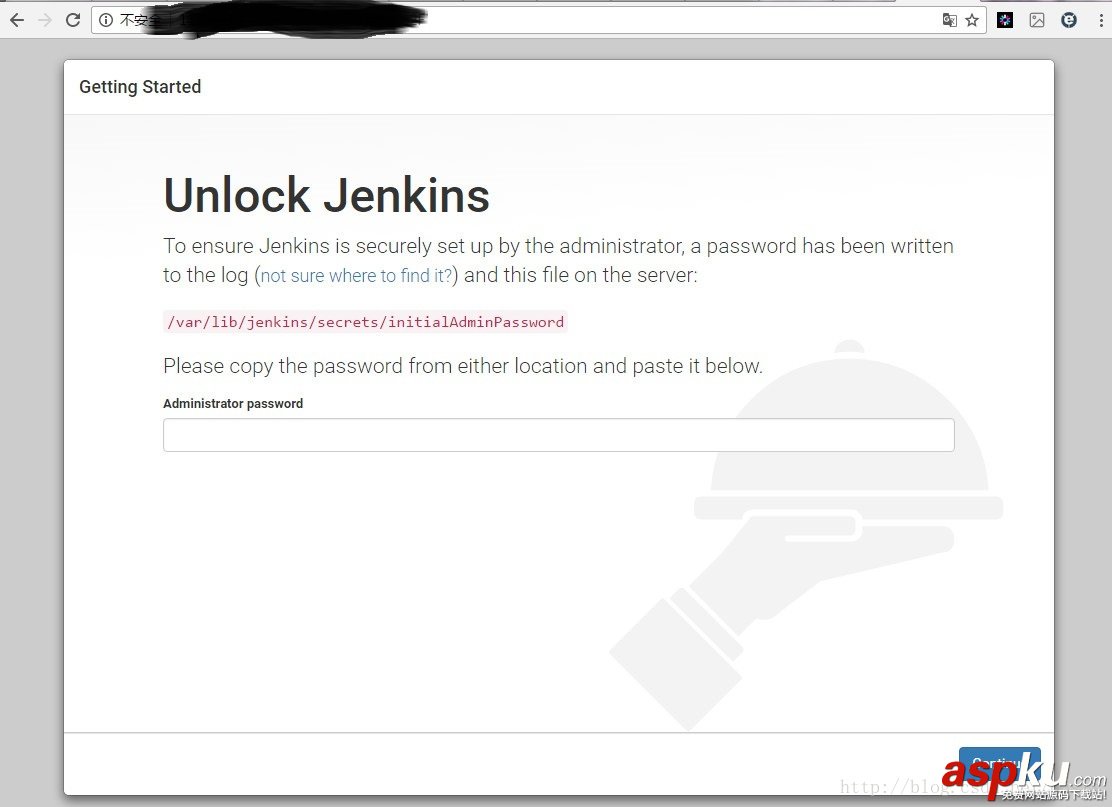The width and height of the screenshot is (1112, 807).
Task: Open the round blue 'e' extension icon
Action: click(x=1069, y=20)
